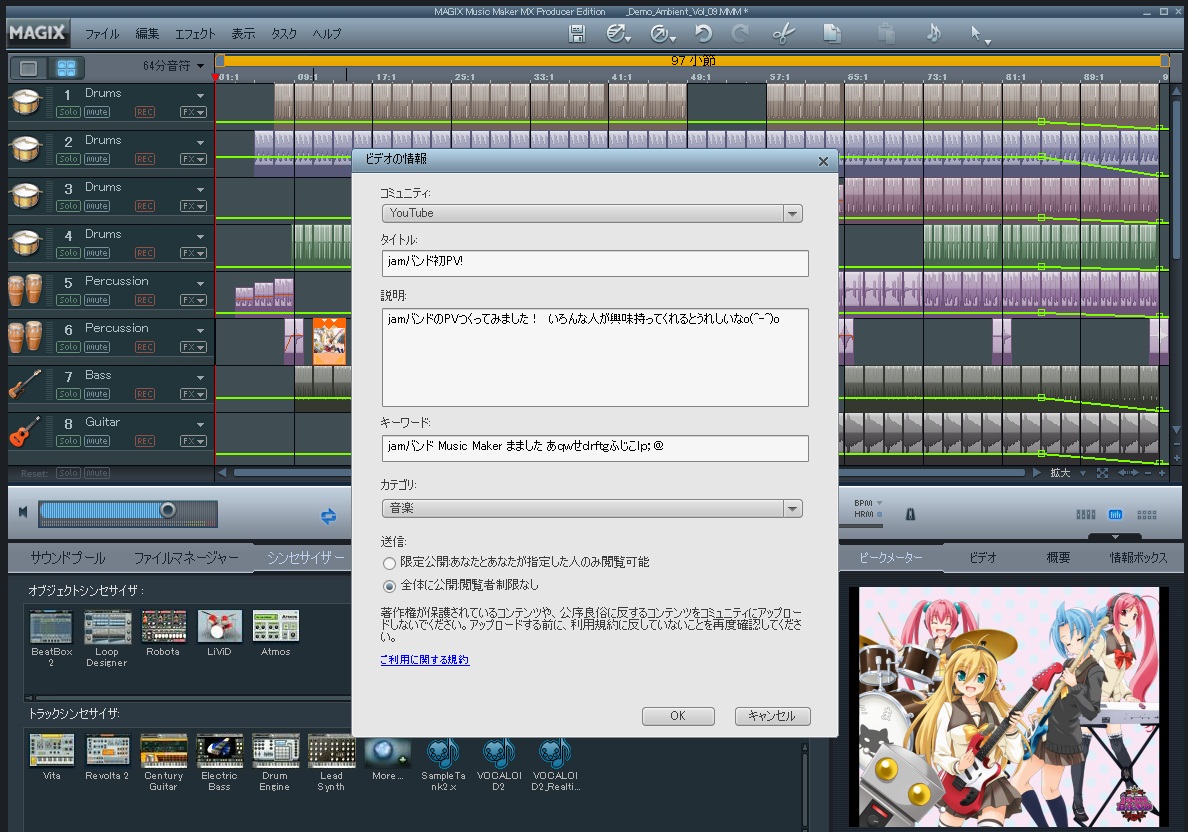
Task: Click the Copy pages icon
Action: (832, 34)
